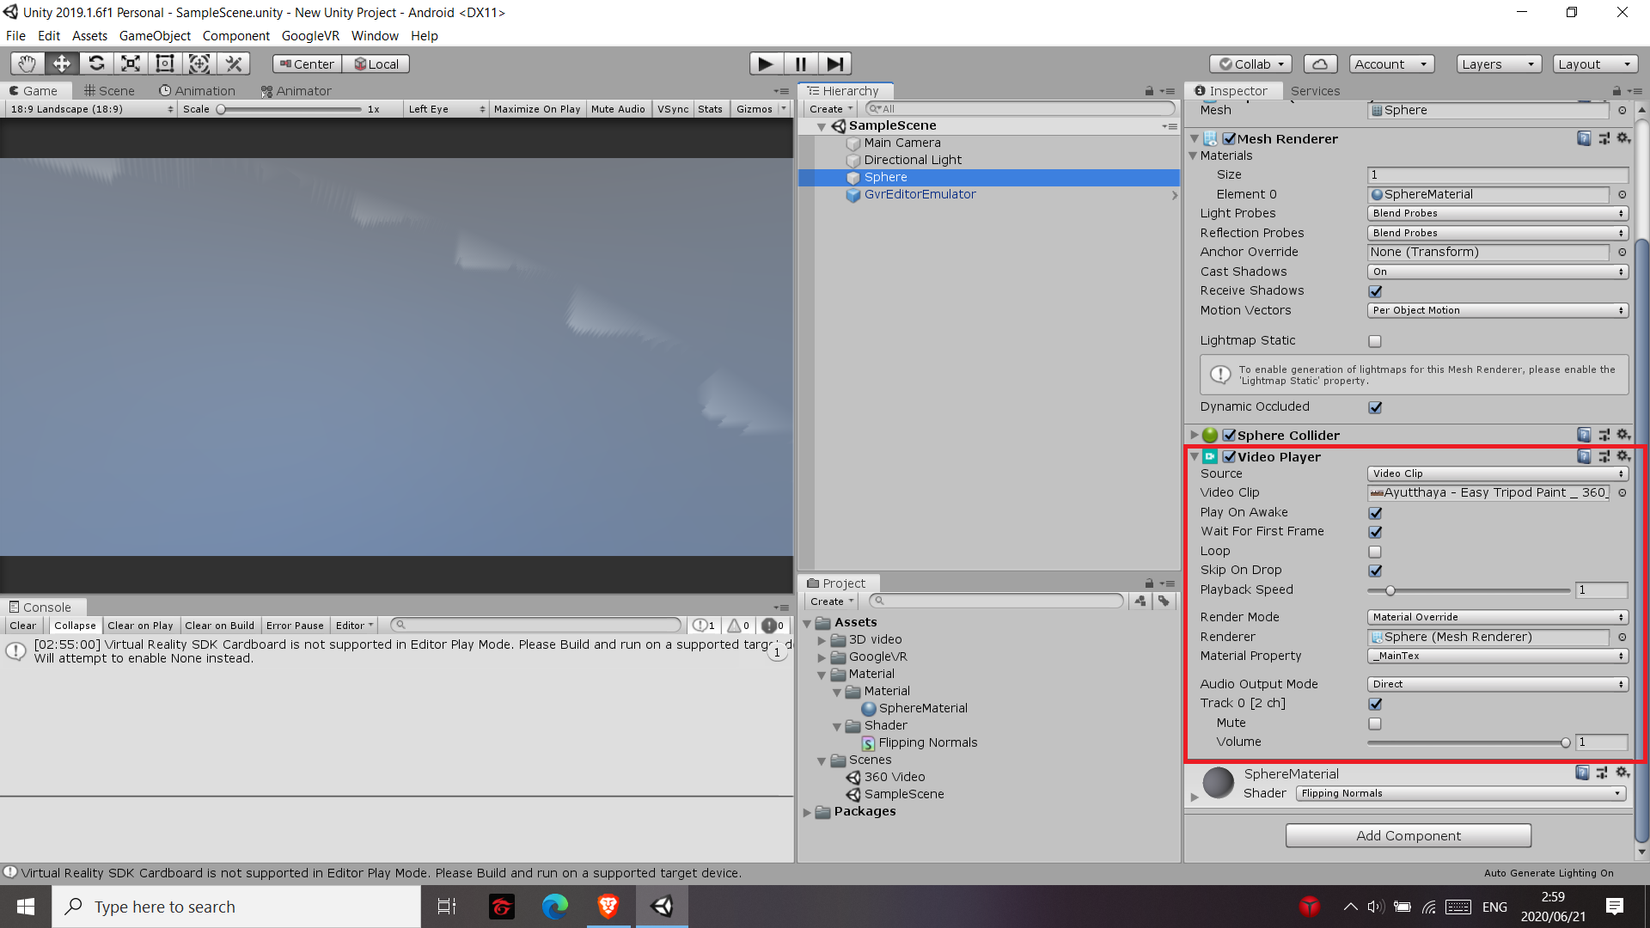Open object picker for Anchor Override
Viewport: 1650px width, 928px height.
click(x=1622, y=252)
